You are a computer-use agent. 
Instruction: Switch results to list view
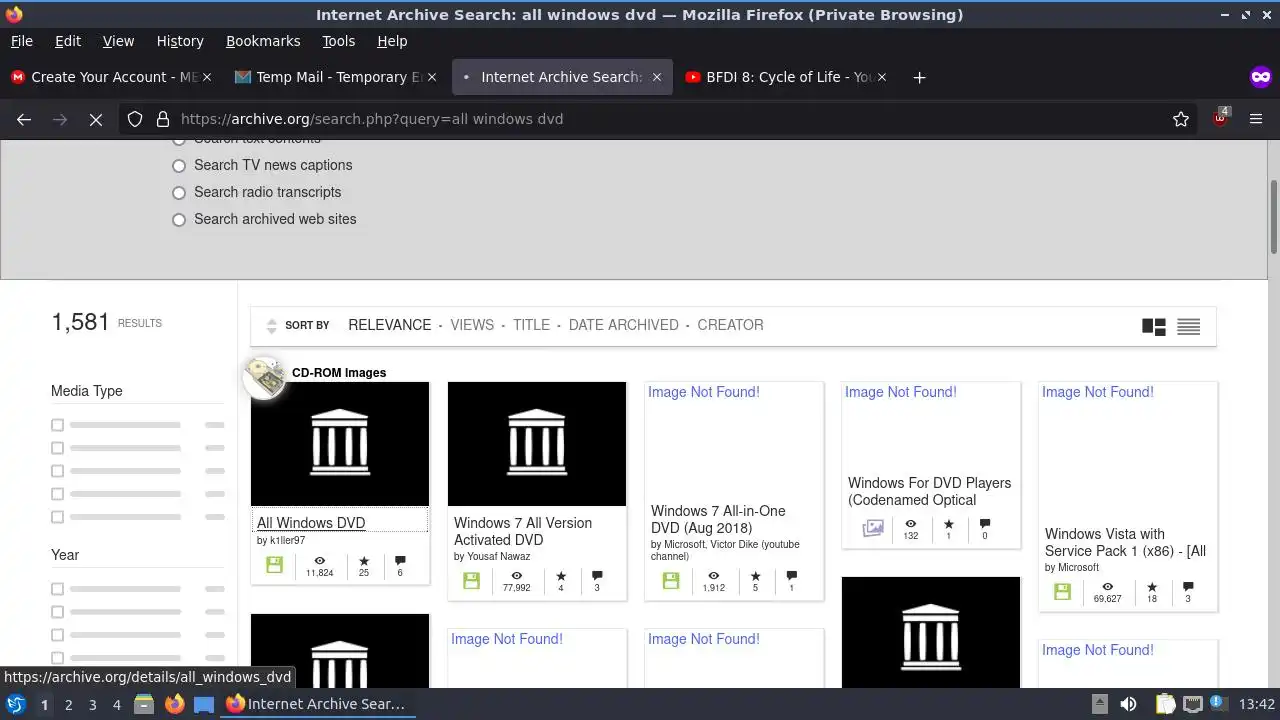tap(1188, 327)
